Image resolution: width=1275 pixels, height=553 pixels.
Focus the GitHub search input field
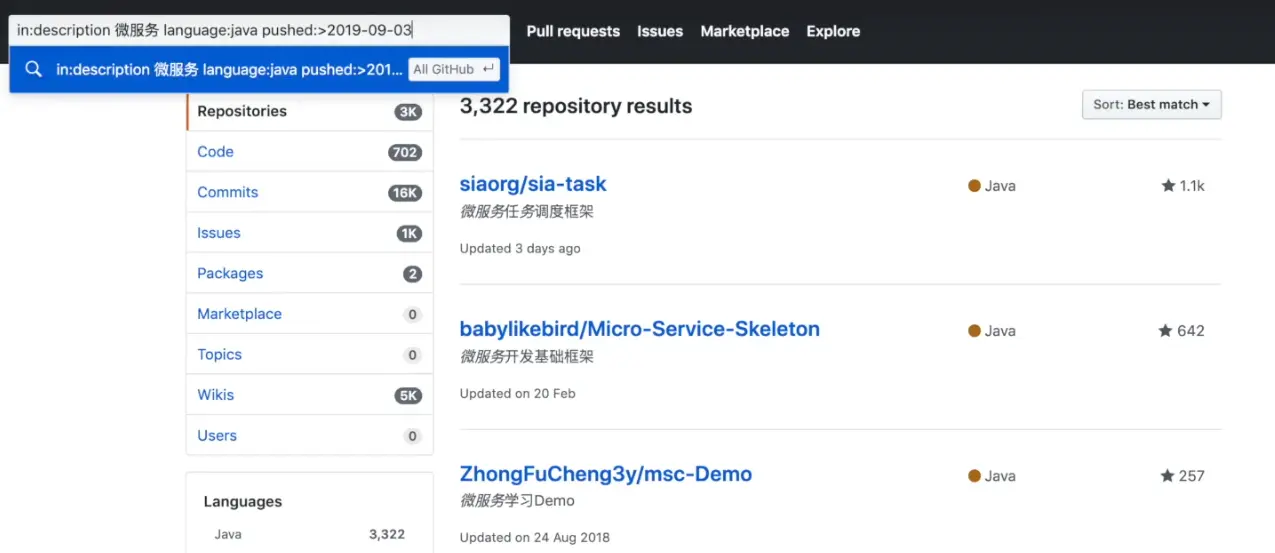[259, 30]
